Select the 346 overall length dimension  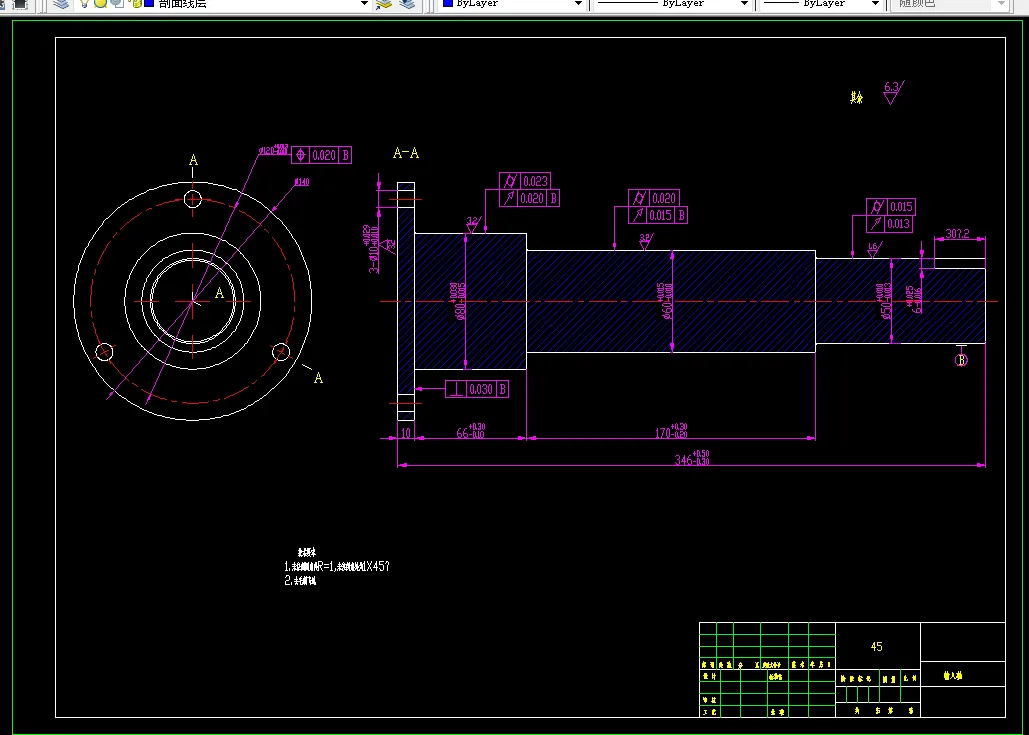[x=692, y=457]
